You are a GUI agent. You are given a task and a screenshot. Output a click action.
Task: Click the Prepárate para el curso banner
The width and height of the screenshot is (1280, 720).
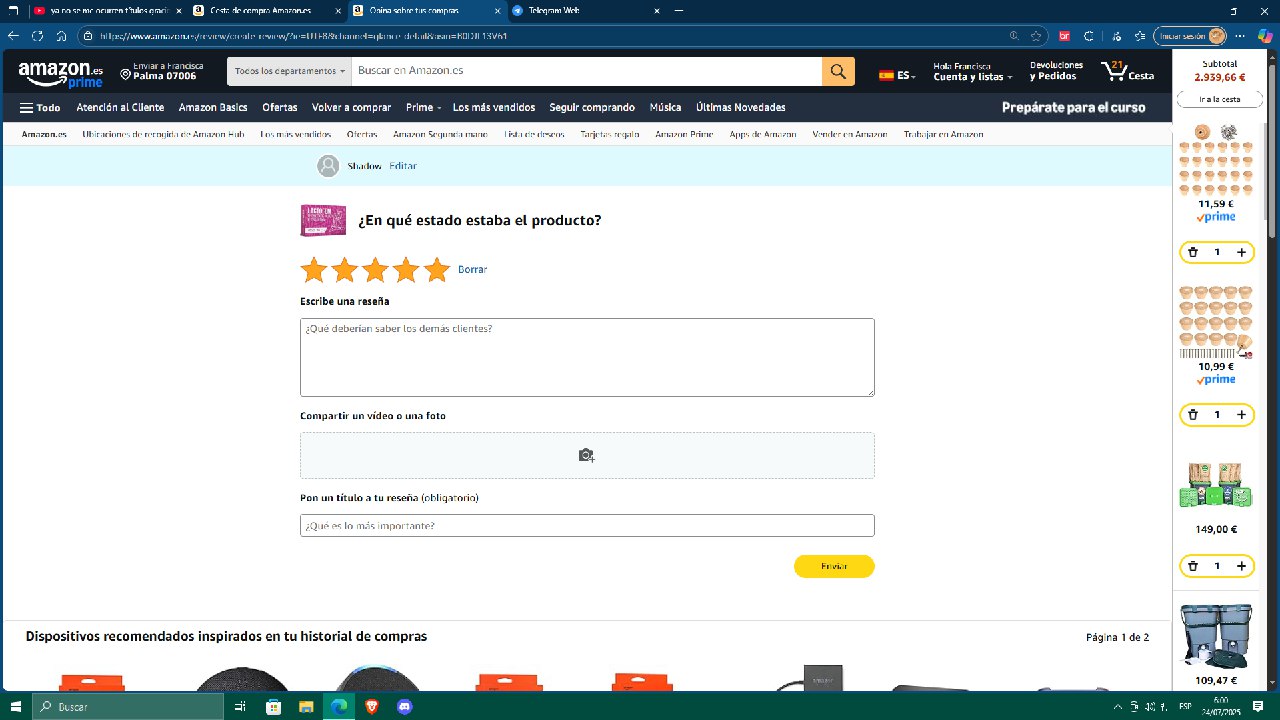coord(1074,107)
